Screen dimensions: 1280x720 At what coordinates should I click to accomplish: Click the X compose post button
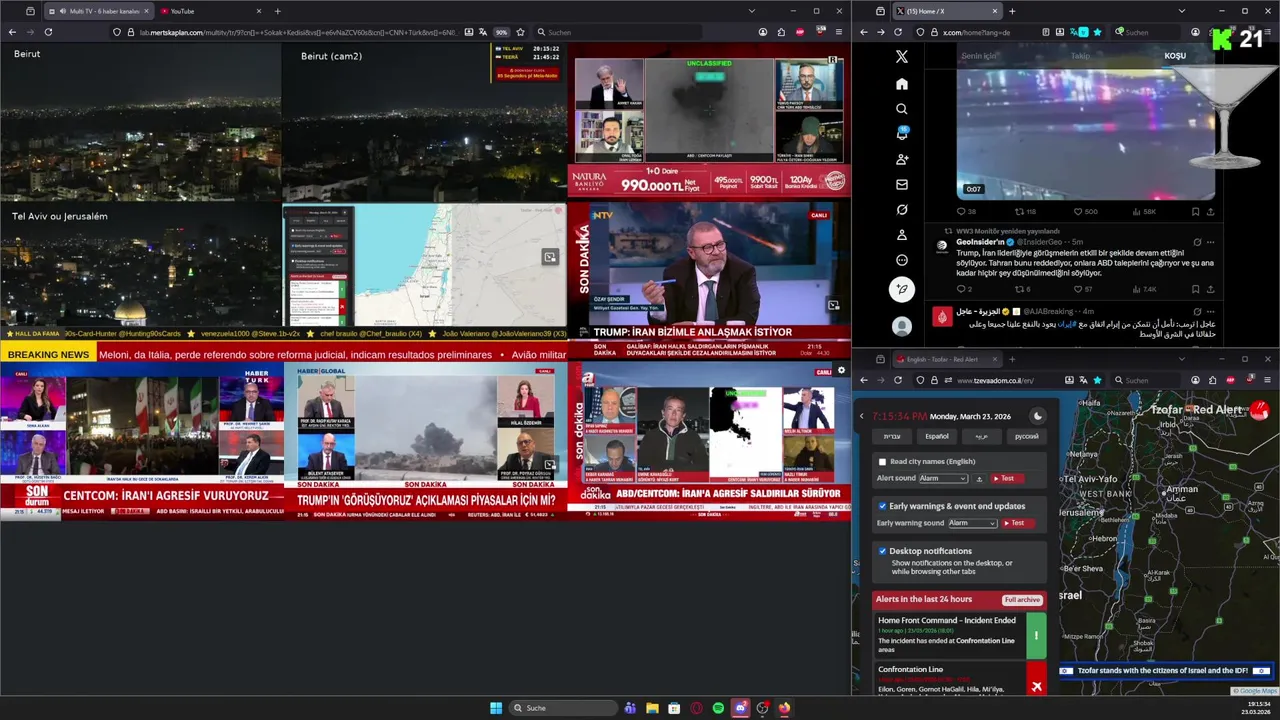click(902, 290)
